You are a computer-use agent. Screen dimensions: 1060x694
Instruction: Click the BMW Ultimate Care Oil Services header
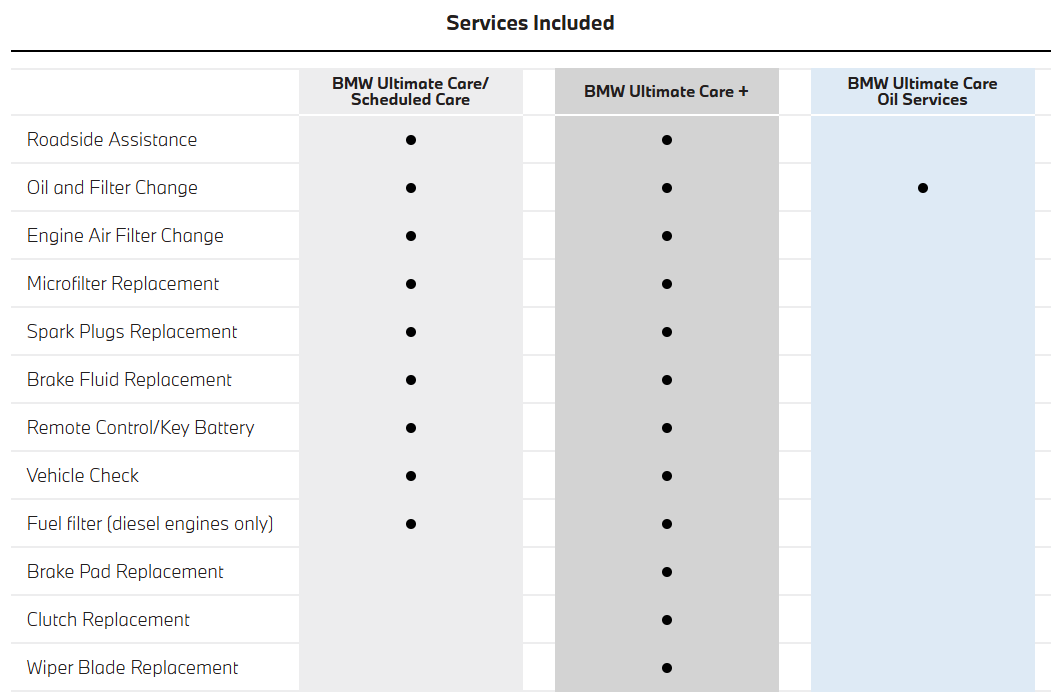922,92
